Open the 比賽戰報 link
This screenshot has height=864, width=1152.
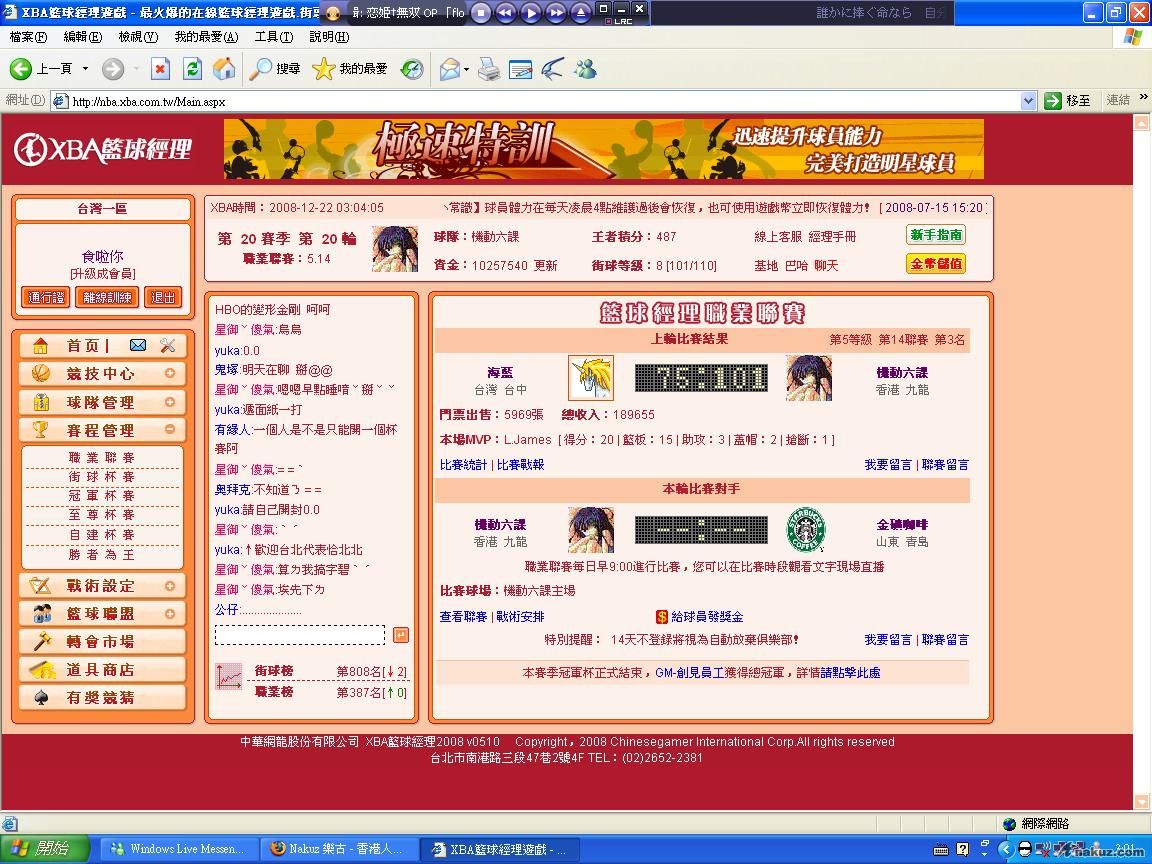[x=520, y=465]
